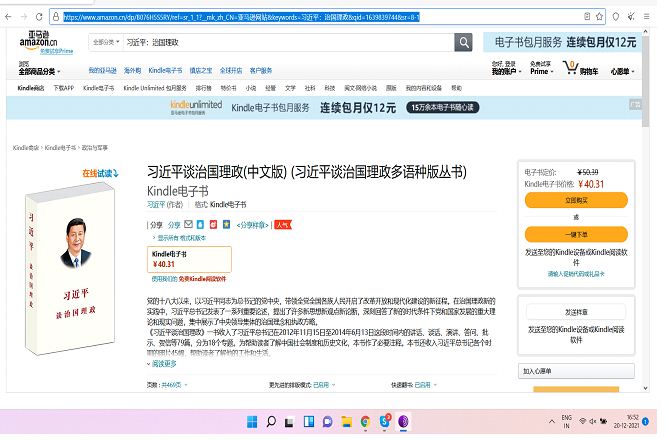
Task: Reload the page with the refresh icon
Action: [x=39, y=17]
